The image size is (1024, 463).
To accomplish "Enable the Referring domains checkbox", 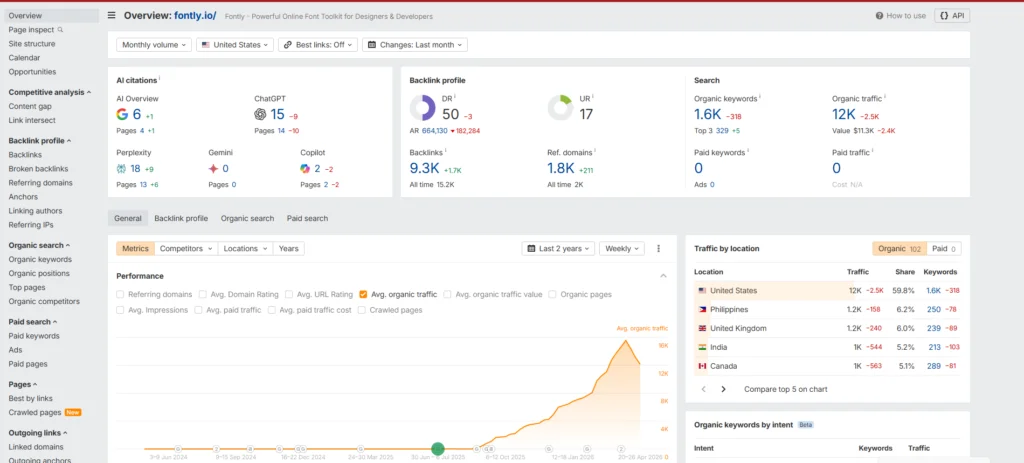I will (120, 295).
